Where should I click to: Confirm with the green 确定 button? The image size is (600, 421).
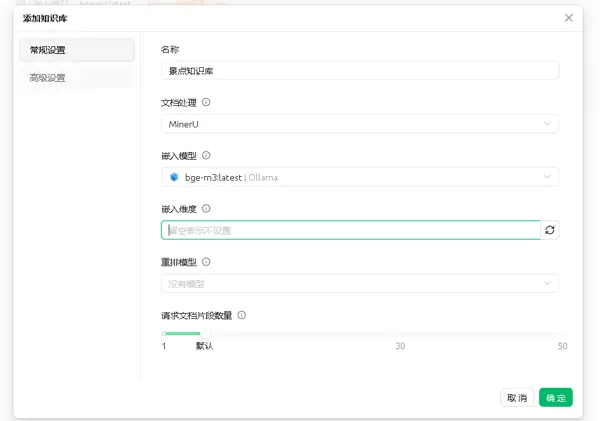[x=555, y=398]
